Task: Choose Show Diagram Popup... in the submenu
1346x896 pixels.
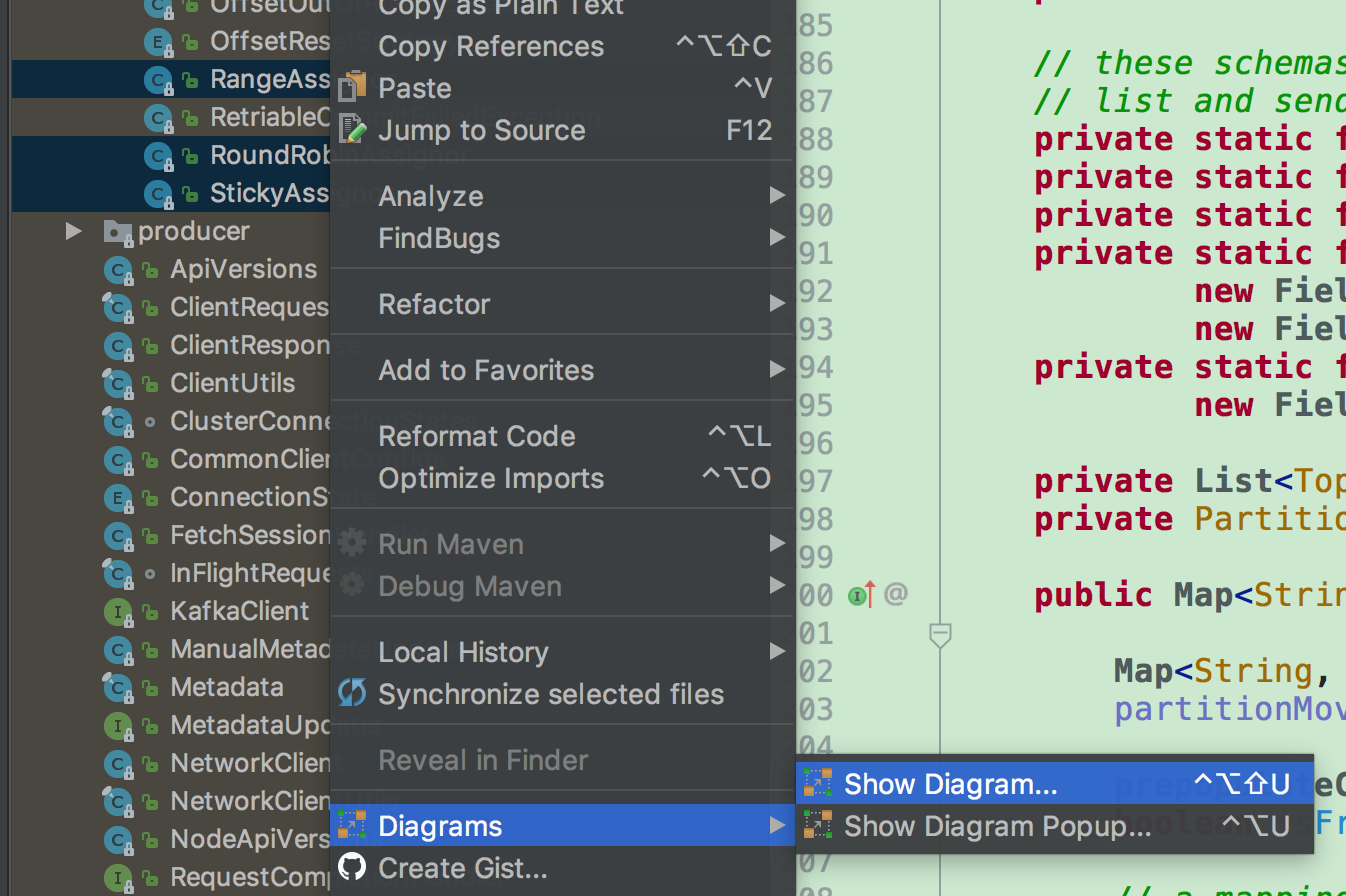Action: pos(1055,826)
